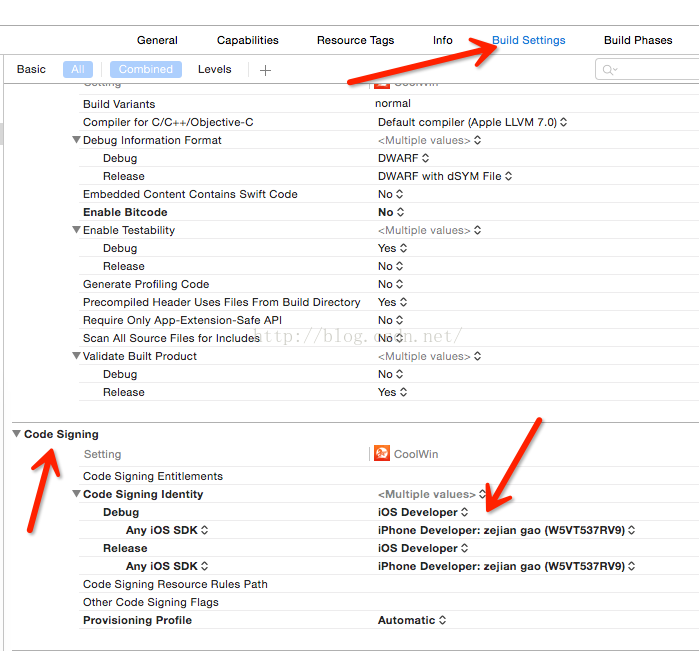Select Scan All Source Files for Includes
699x651 pixels.
click(x=171, y=338)
